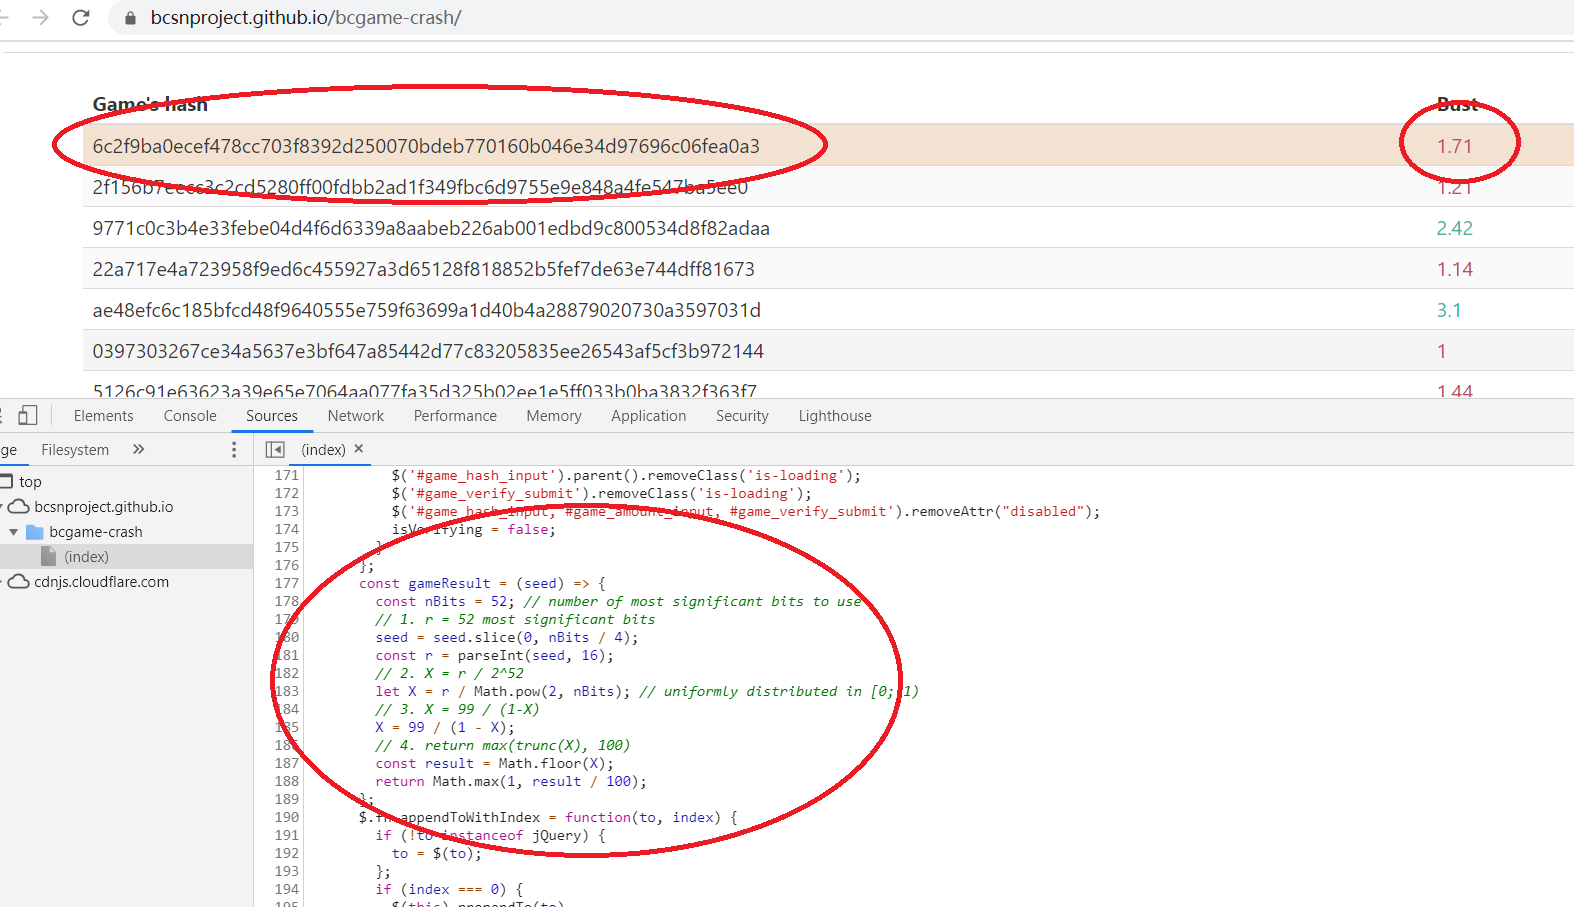Viewport: 1574px width, 907px height.
Task: Select bcsnproject.github.io in the file tree
Action: [104, 507]
